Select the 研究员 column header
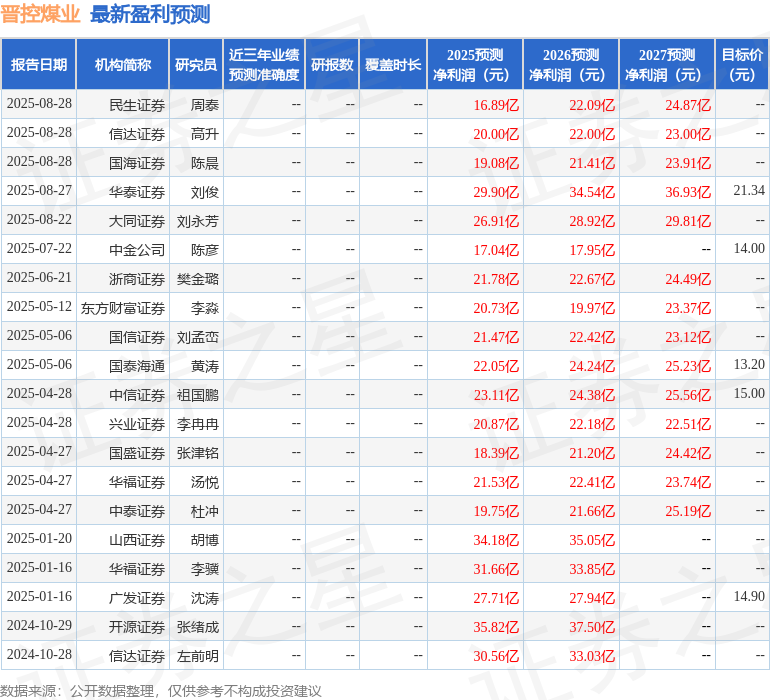The image size is (770, 700). click(x=196, y=64)
